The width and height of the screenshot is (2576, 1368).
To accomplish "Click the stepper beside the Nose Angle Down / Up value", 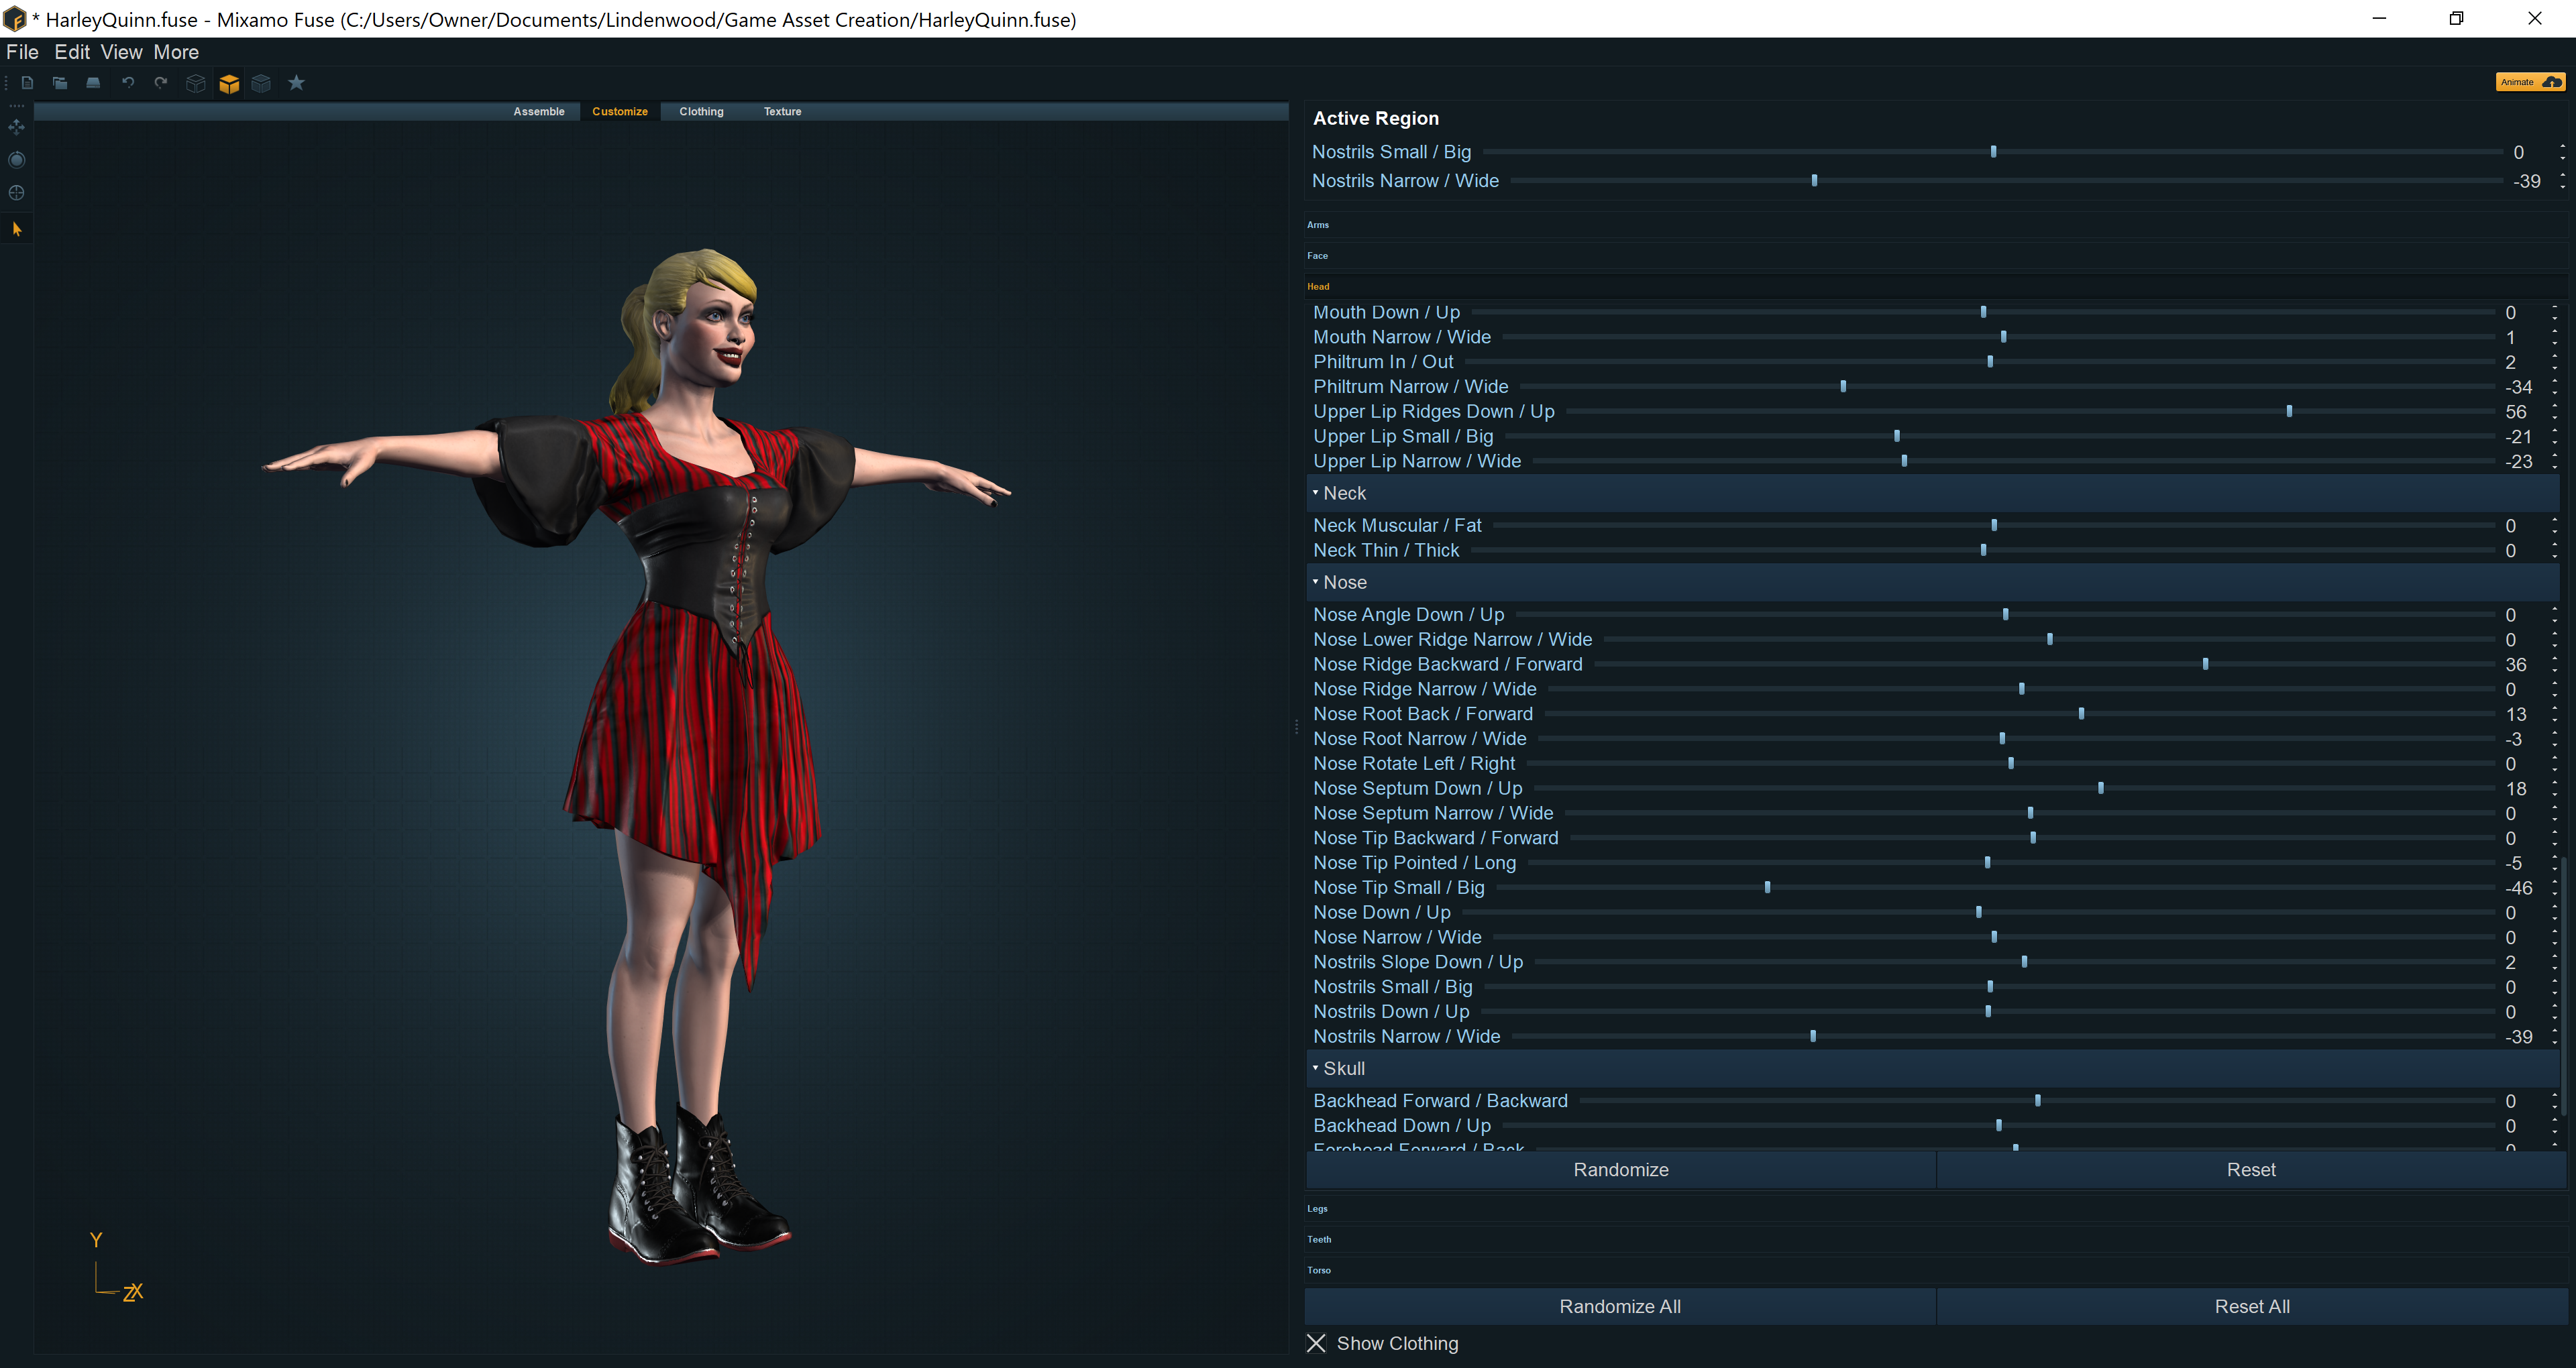I will coord(2555,615).
